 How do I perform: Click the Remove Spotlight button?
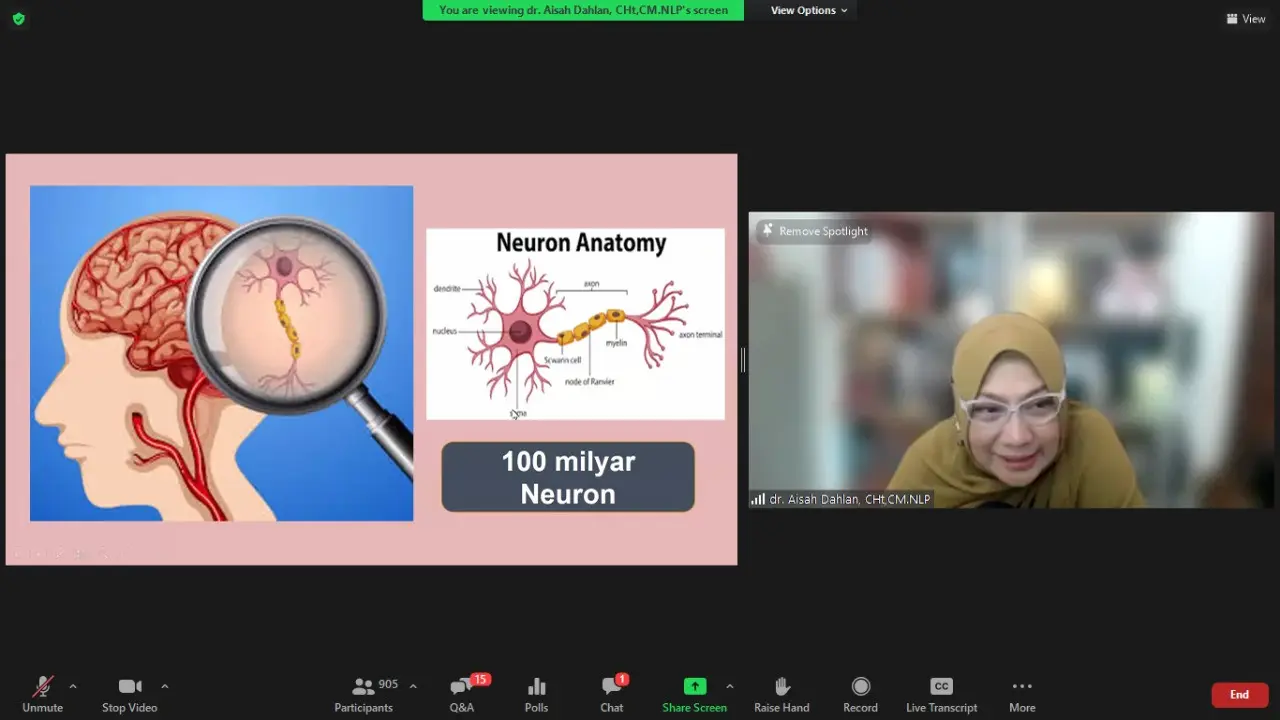coord(814,231)
